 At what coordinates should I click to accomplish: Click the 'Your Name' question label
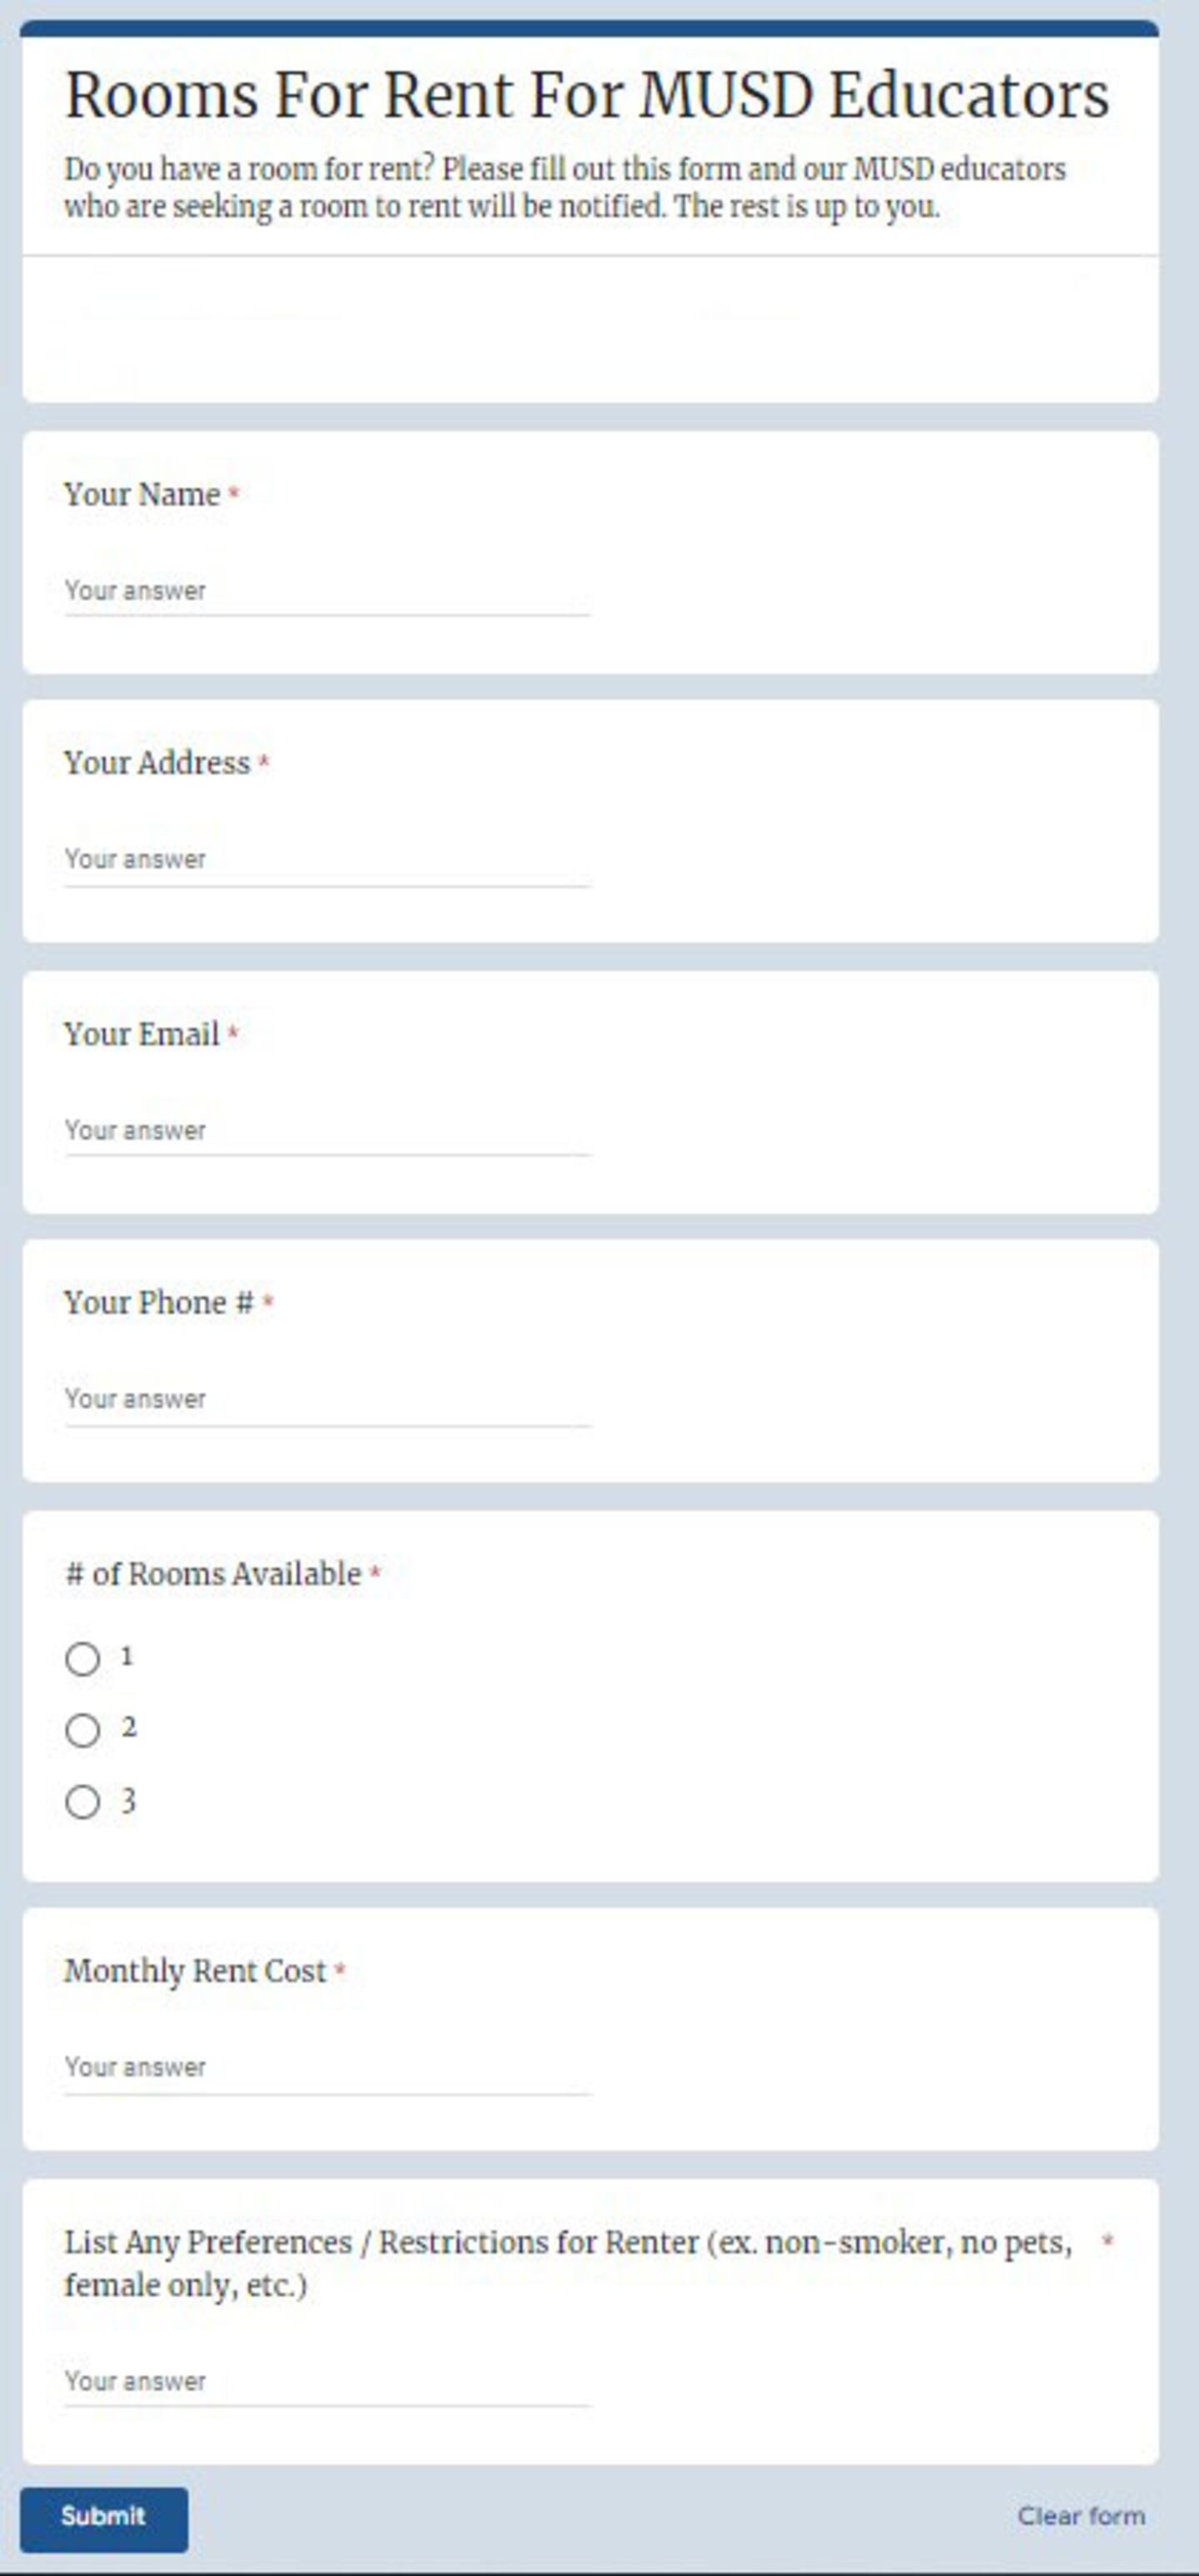pyautogui.click(x=142, y=495)
